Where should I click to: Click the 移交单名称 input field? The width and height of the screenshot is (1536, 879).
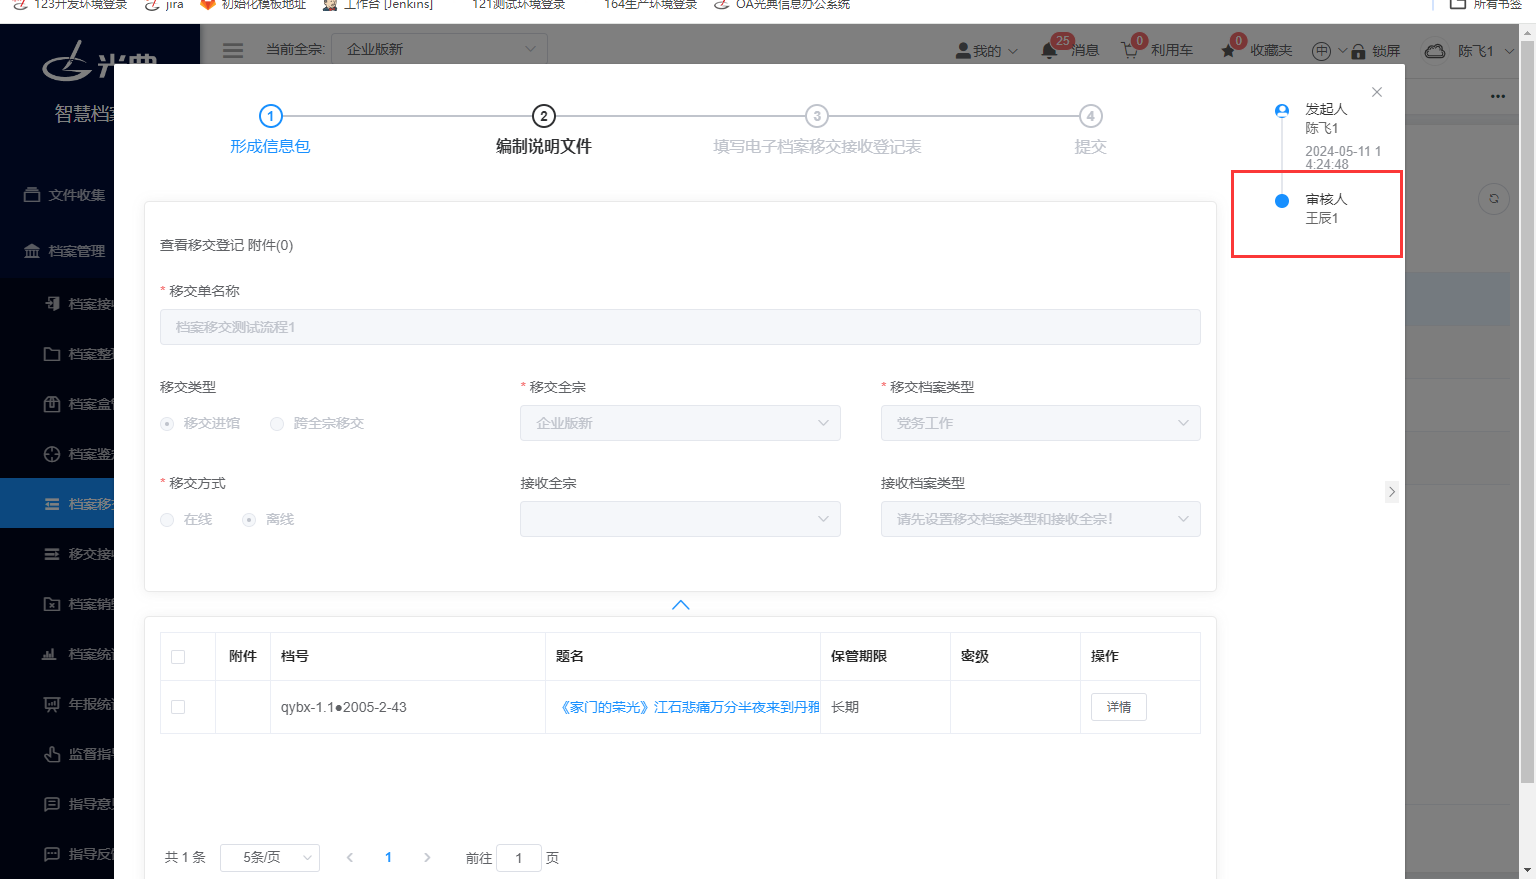pyautogui.click(x=680, y=327)
